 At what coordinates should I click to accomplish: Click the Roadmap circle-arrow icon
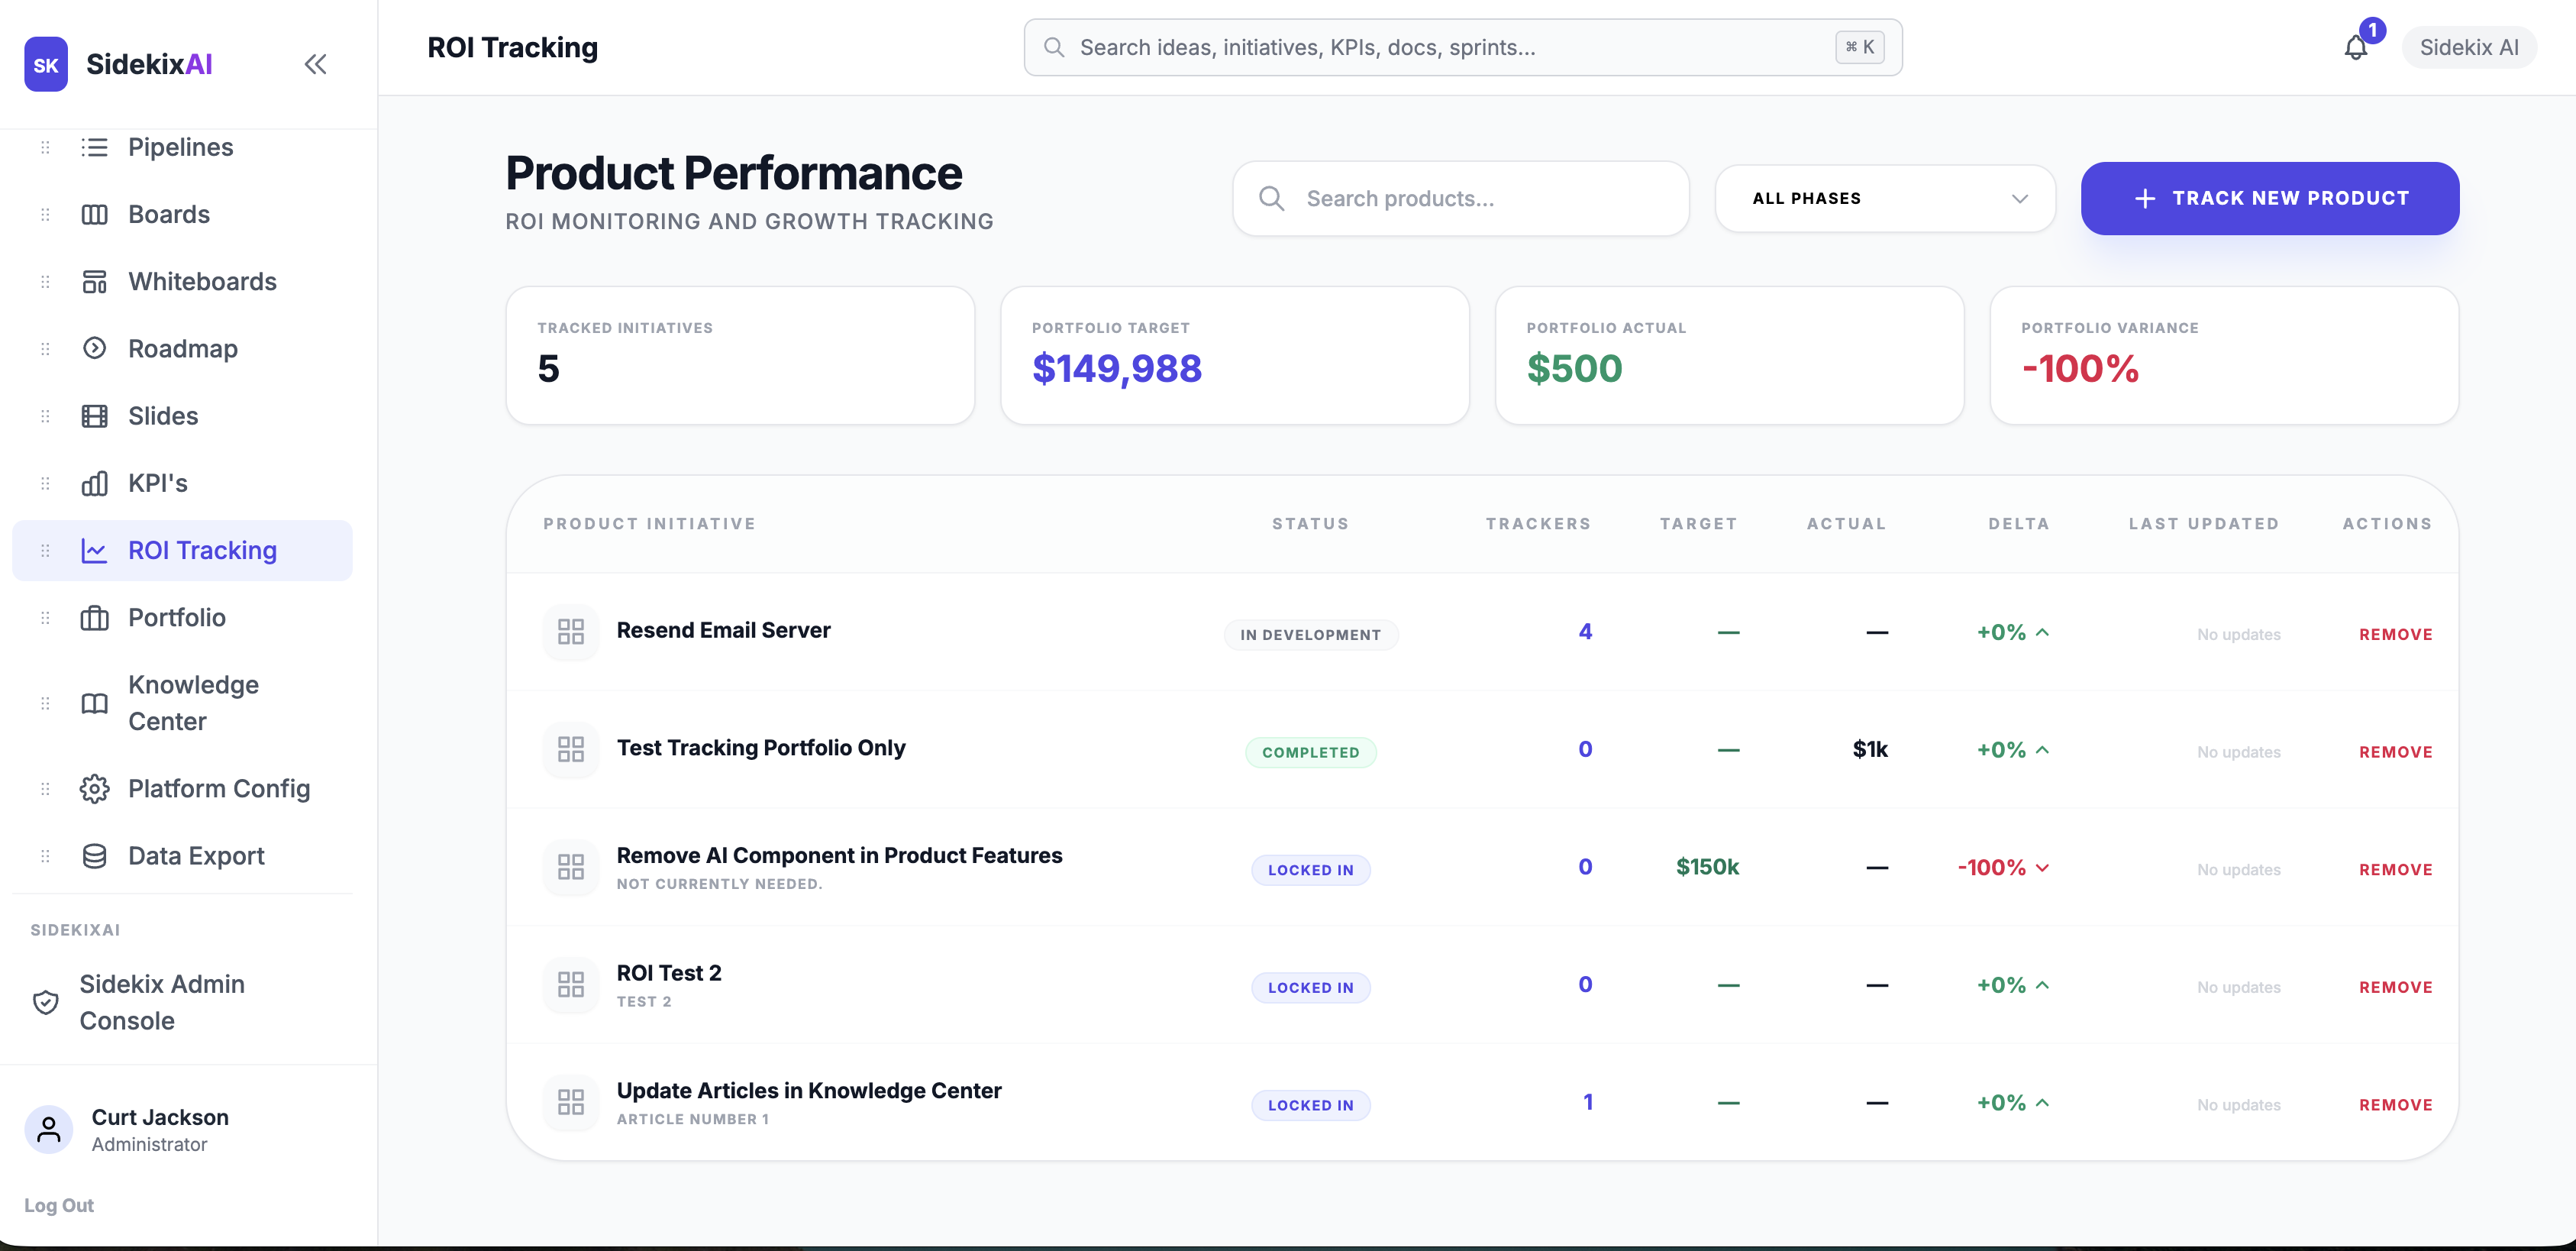(94, 348)
